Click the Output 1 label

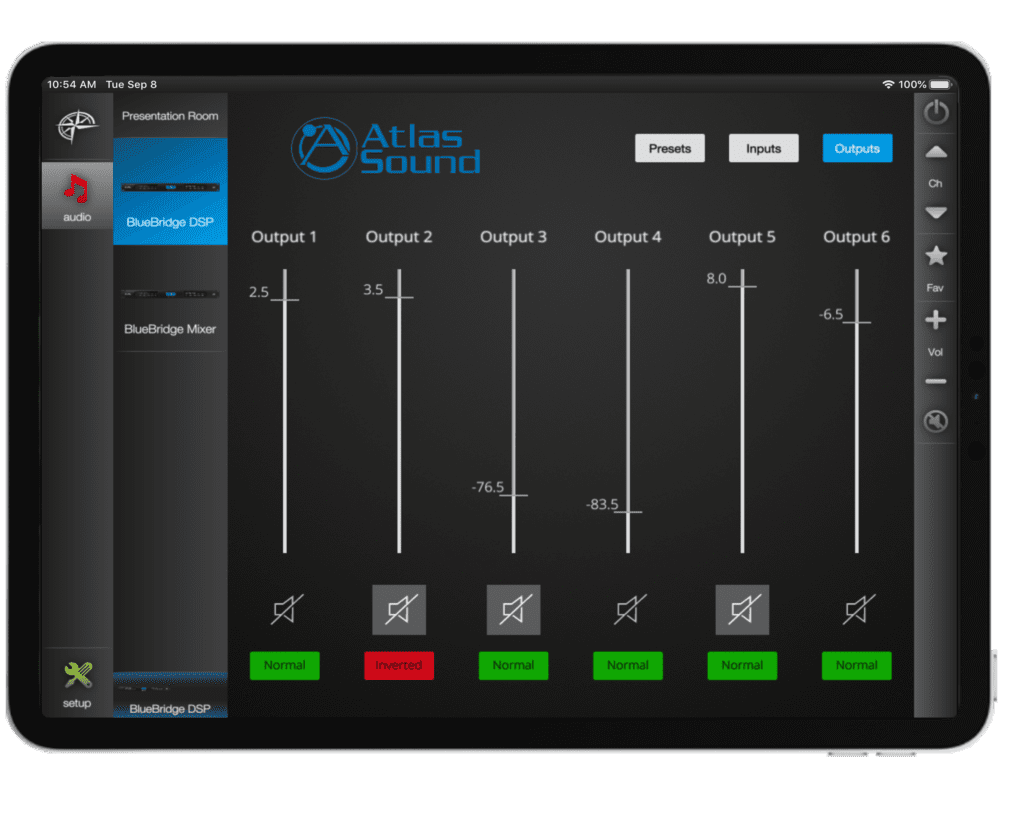tap(284, 237)
